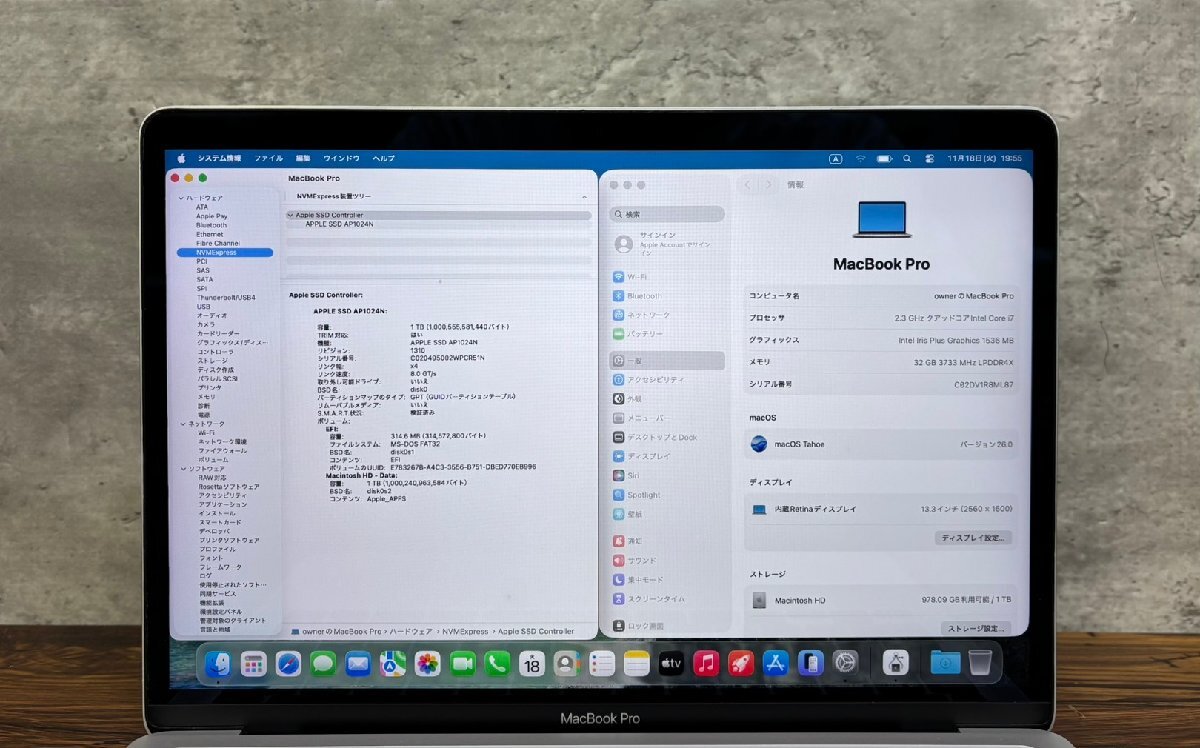Open App Store from the Dock
Image resolution: width=1200 pixels, height=748 pixels.
tap(776, 663)
